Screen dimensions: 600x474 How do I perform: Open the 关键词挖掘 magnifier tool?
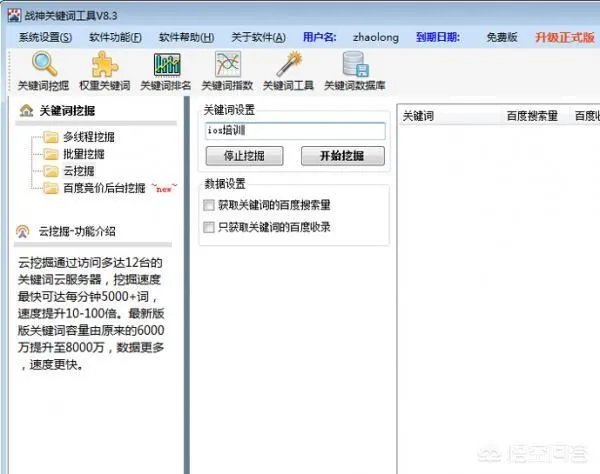tap(44, 72)
